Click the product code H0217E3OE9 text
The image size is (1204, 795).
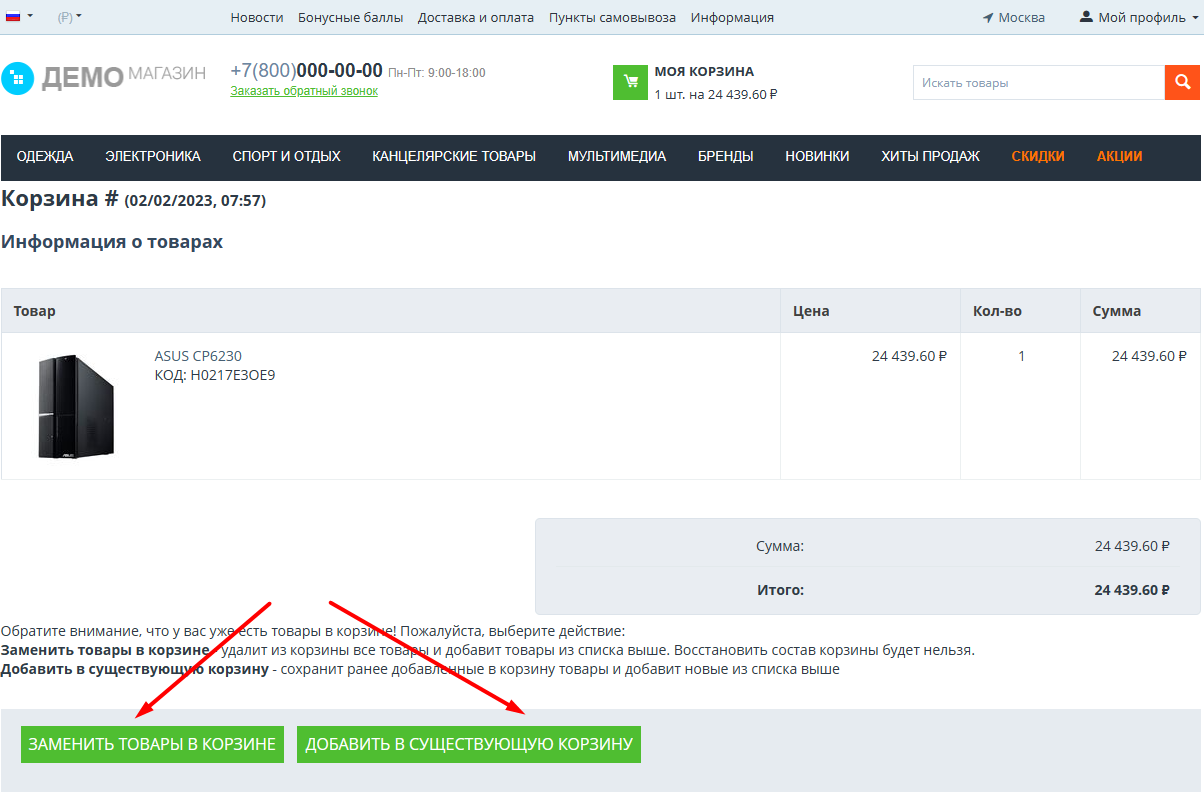coord(232,376)
